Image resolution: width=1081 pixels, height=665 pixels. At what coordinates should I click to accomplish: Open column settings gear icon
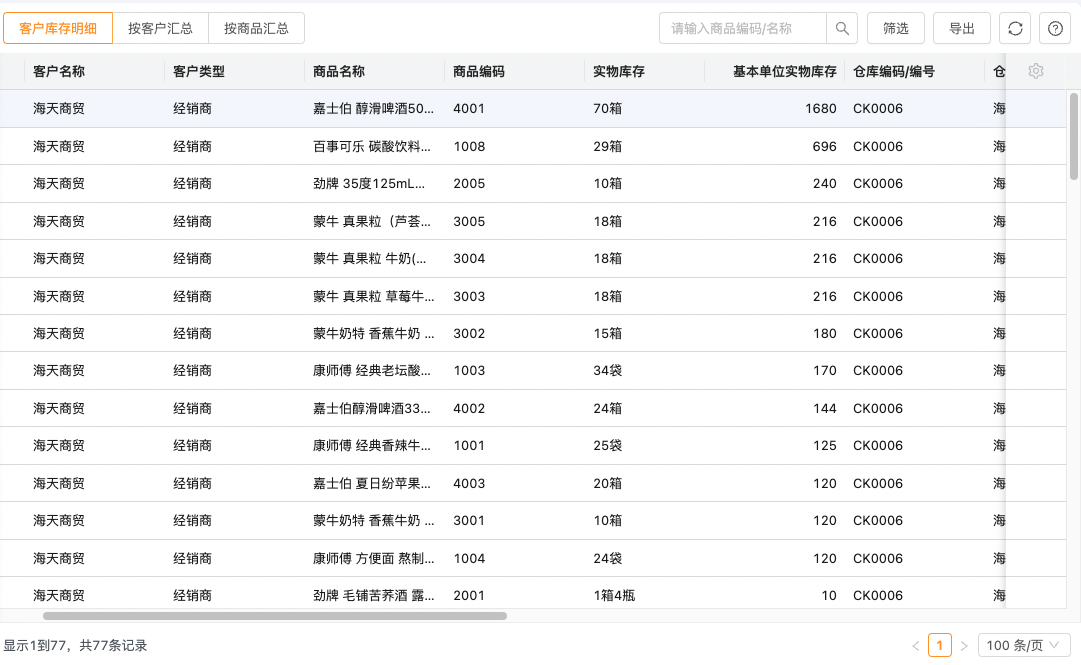point(1035,71)
